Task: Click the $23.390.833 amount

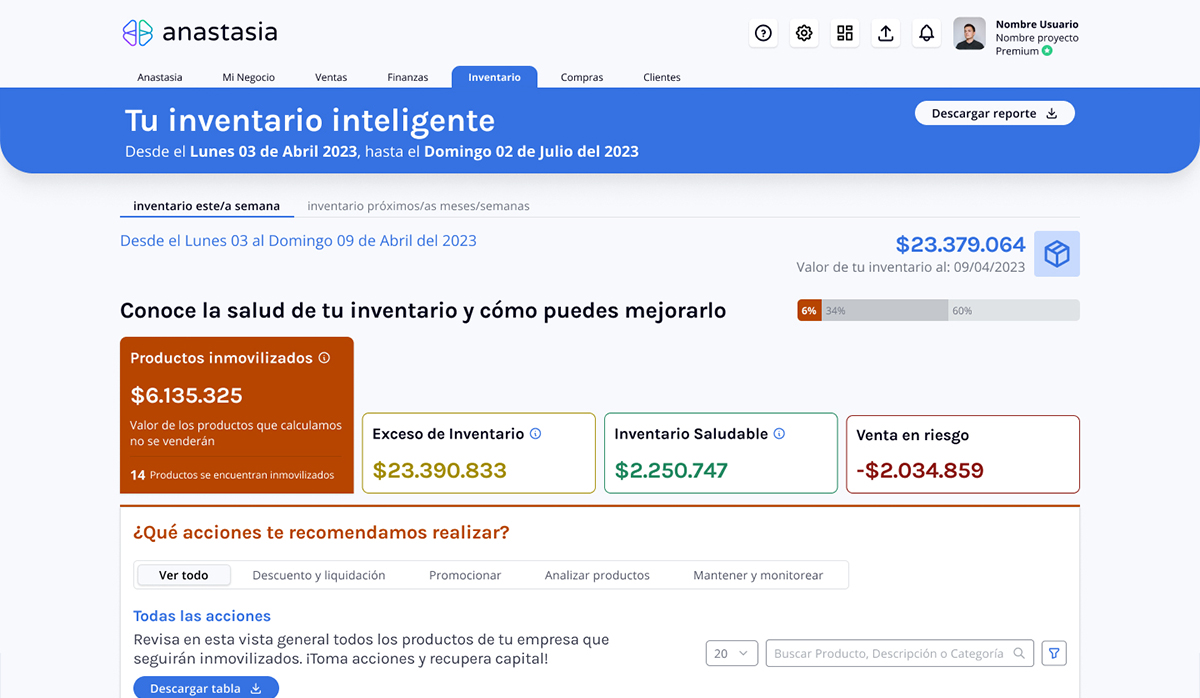Action: pos(439,470)
